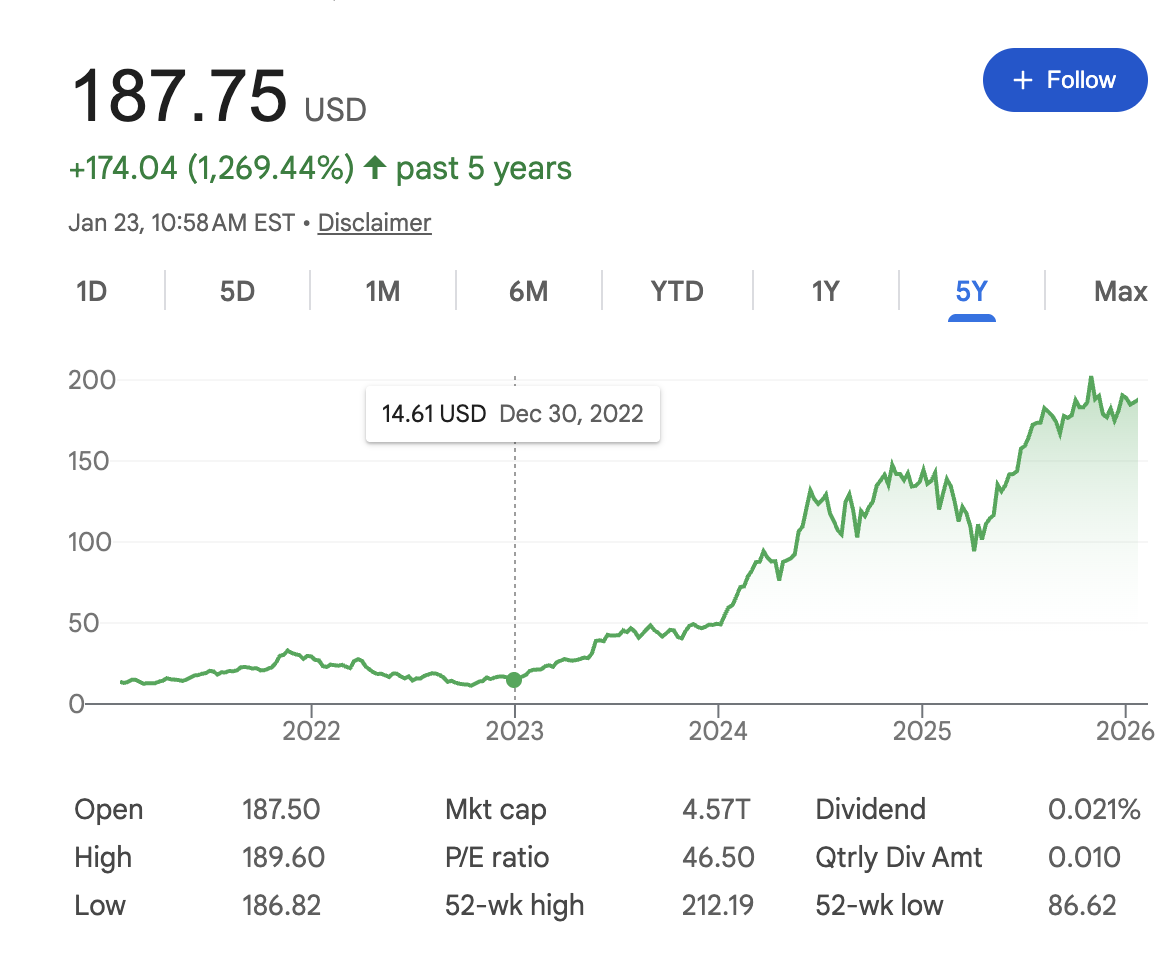Click the 2024 label on the x-axis

(x=718, y=731)
